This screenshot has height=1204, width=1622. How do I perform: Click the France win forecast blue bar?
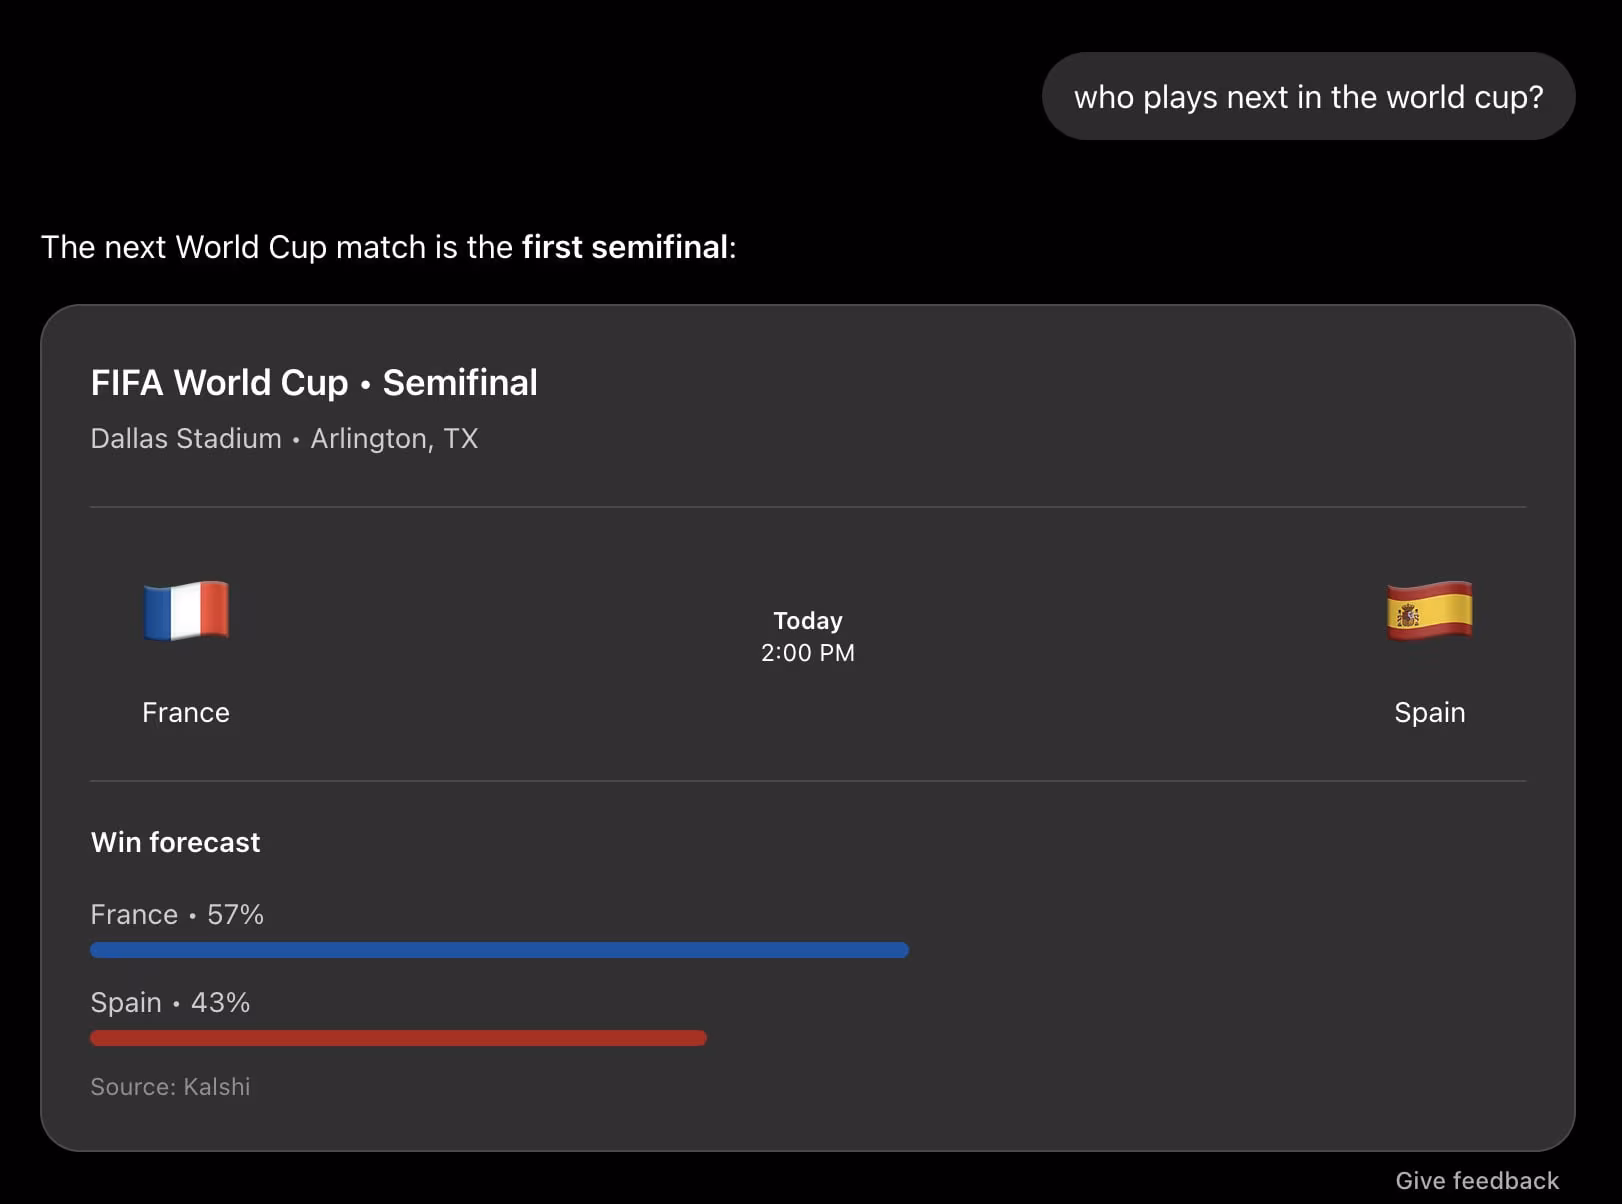click(499, 950)
